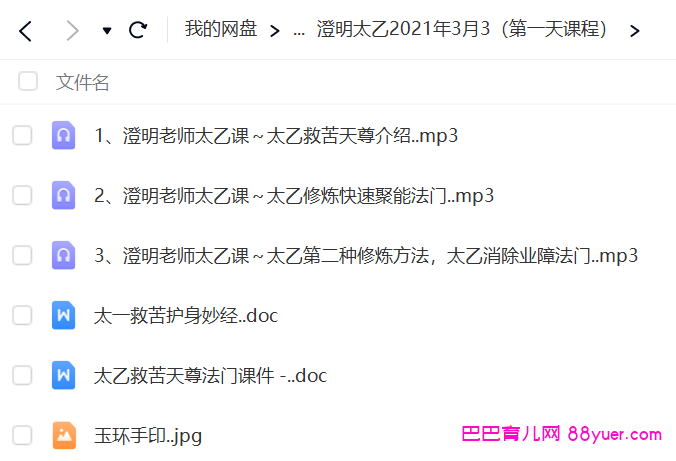676x461 pixels.
Task: Go forward with the right arrow icon
Action: 72,31
